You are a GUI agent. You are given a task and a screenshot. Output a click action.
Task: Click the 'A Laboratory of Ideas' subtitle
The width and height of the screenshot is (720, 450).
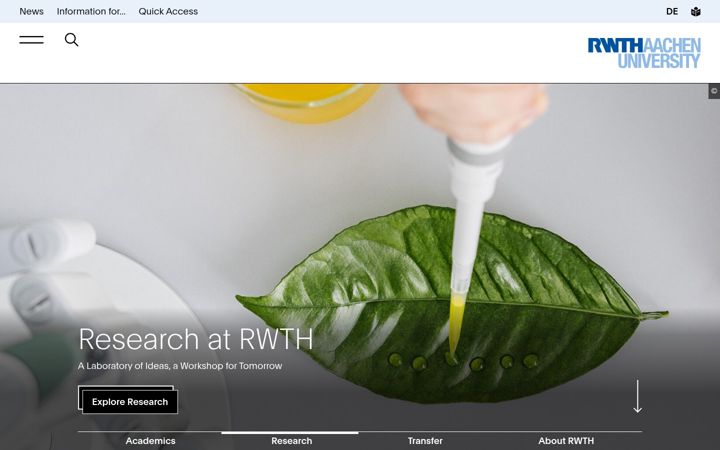tap(180, 366)
